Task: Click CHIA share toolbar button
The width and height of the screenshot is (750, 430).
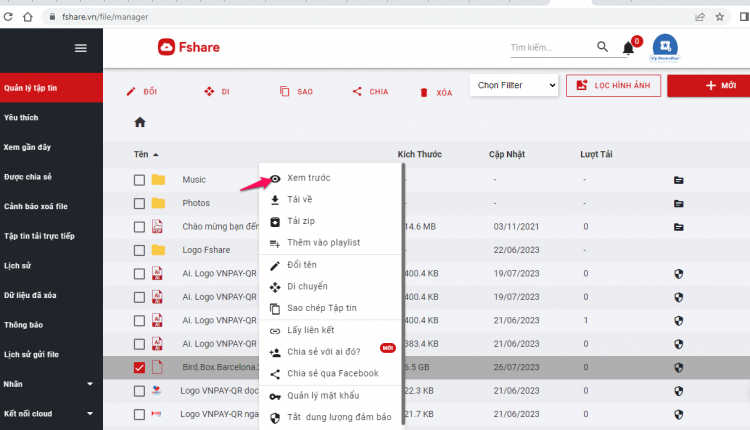Action: click(x=370, y=91)
